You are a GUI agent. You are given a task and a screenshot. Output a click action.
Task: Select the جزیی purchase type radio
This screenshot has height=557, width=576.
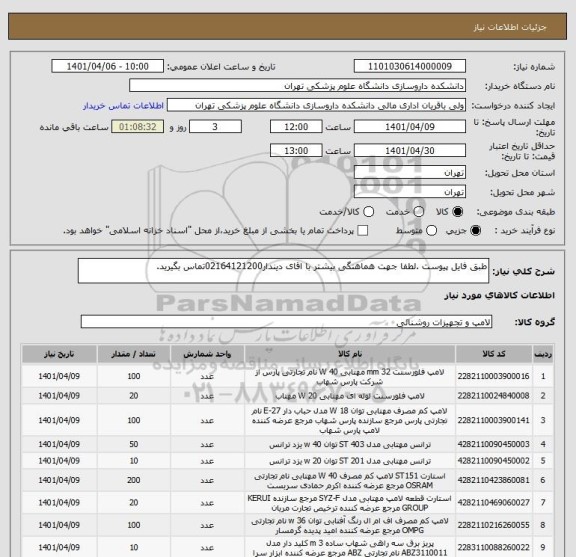(475, 231)
